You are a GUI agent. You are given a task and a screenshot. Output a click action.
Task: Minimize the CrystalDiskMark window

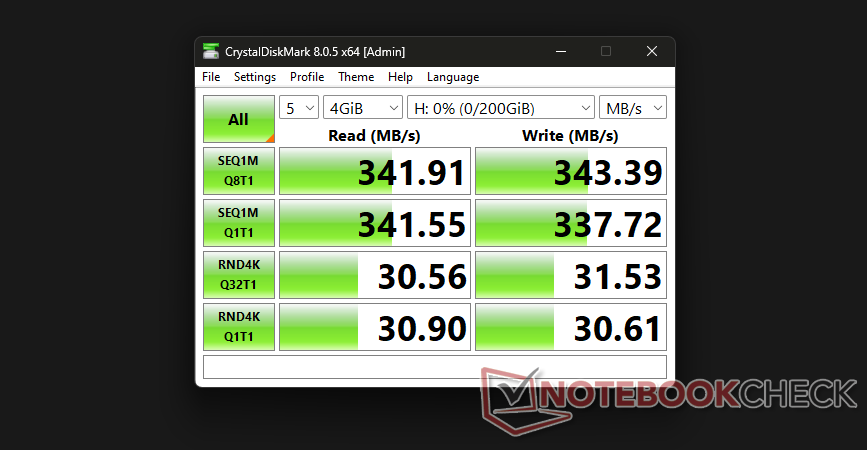tap(560, 51)
